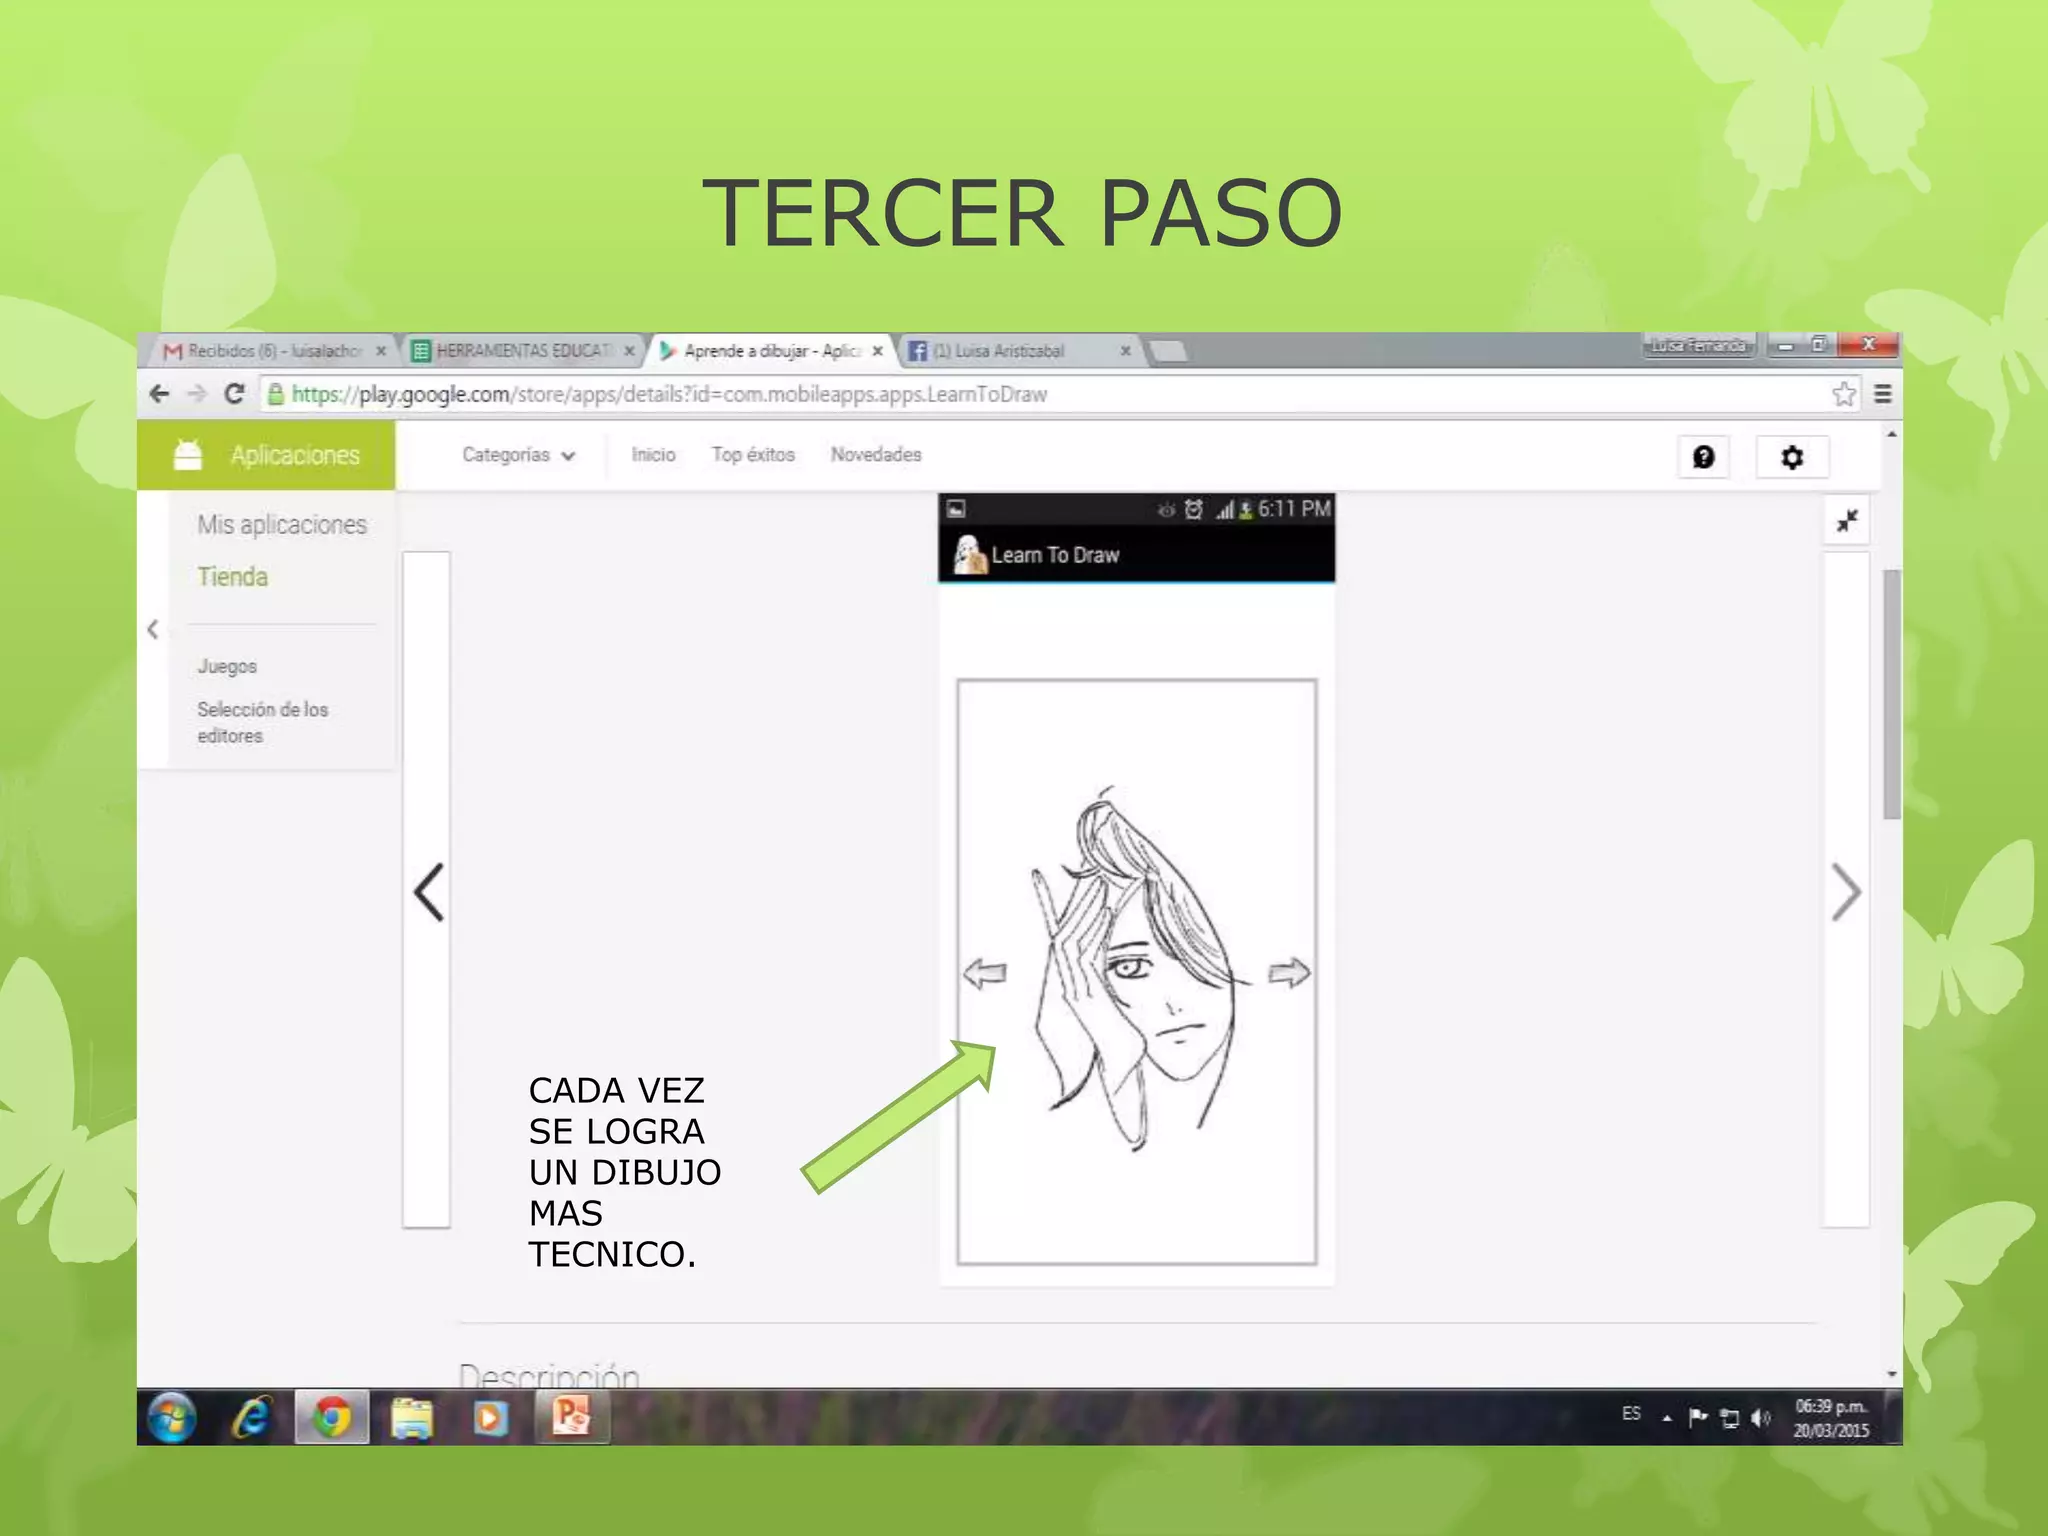Open the Top éxitos section

click(x=753, y=455)
